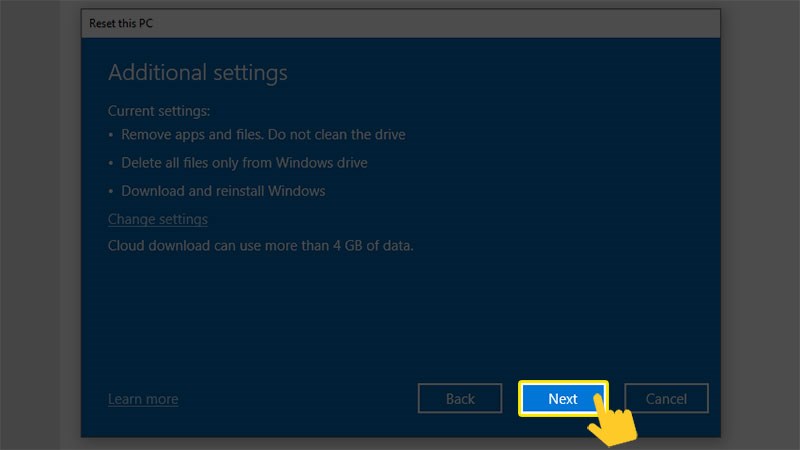Viewport: 800px width, 450px height.
Task: Cancel the Reset this PC dialog
Action: click(x=666, y=398)
